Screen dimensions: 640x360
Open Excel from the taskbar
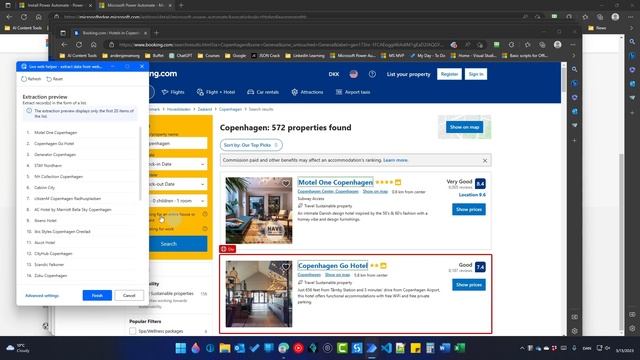(460, 348)
